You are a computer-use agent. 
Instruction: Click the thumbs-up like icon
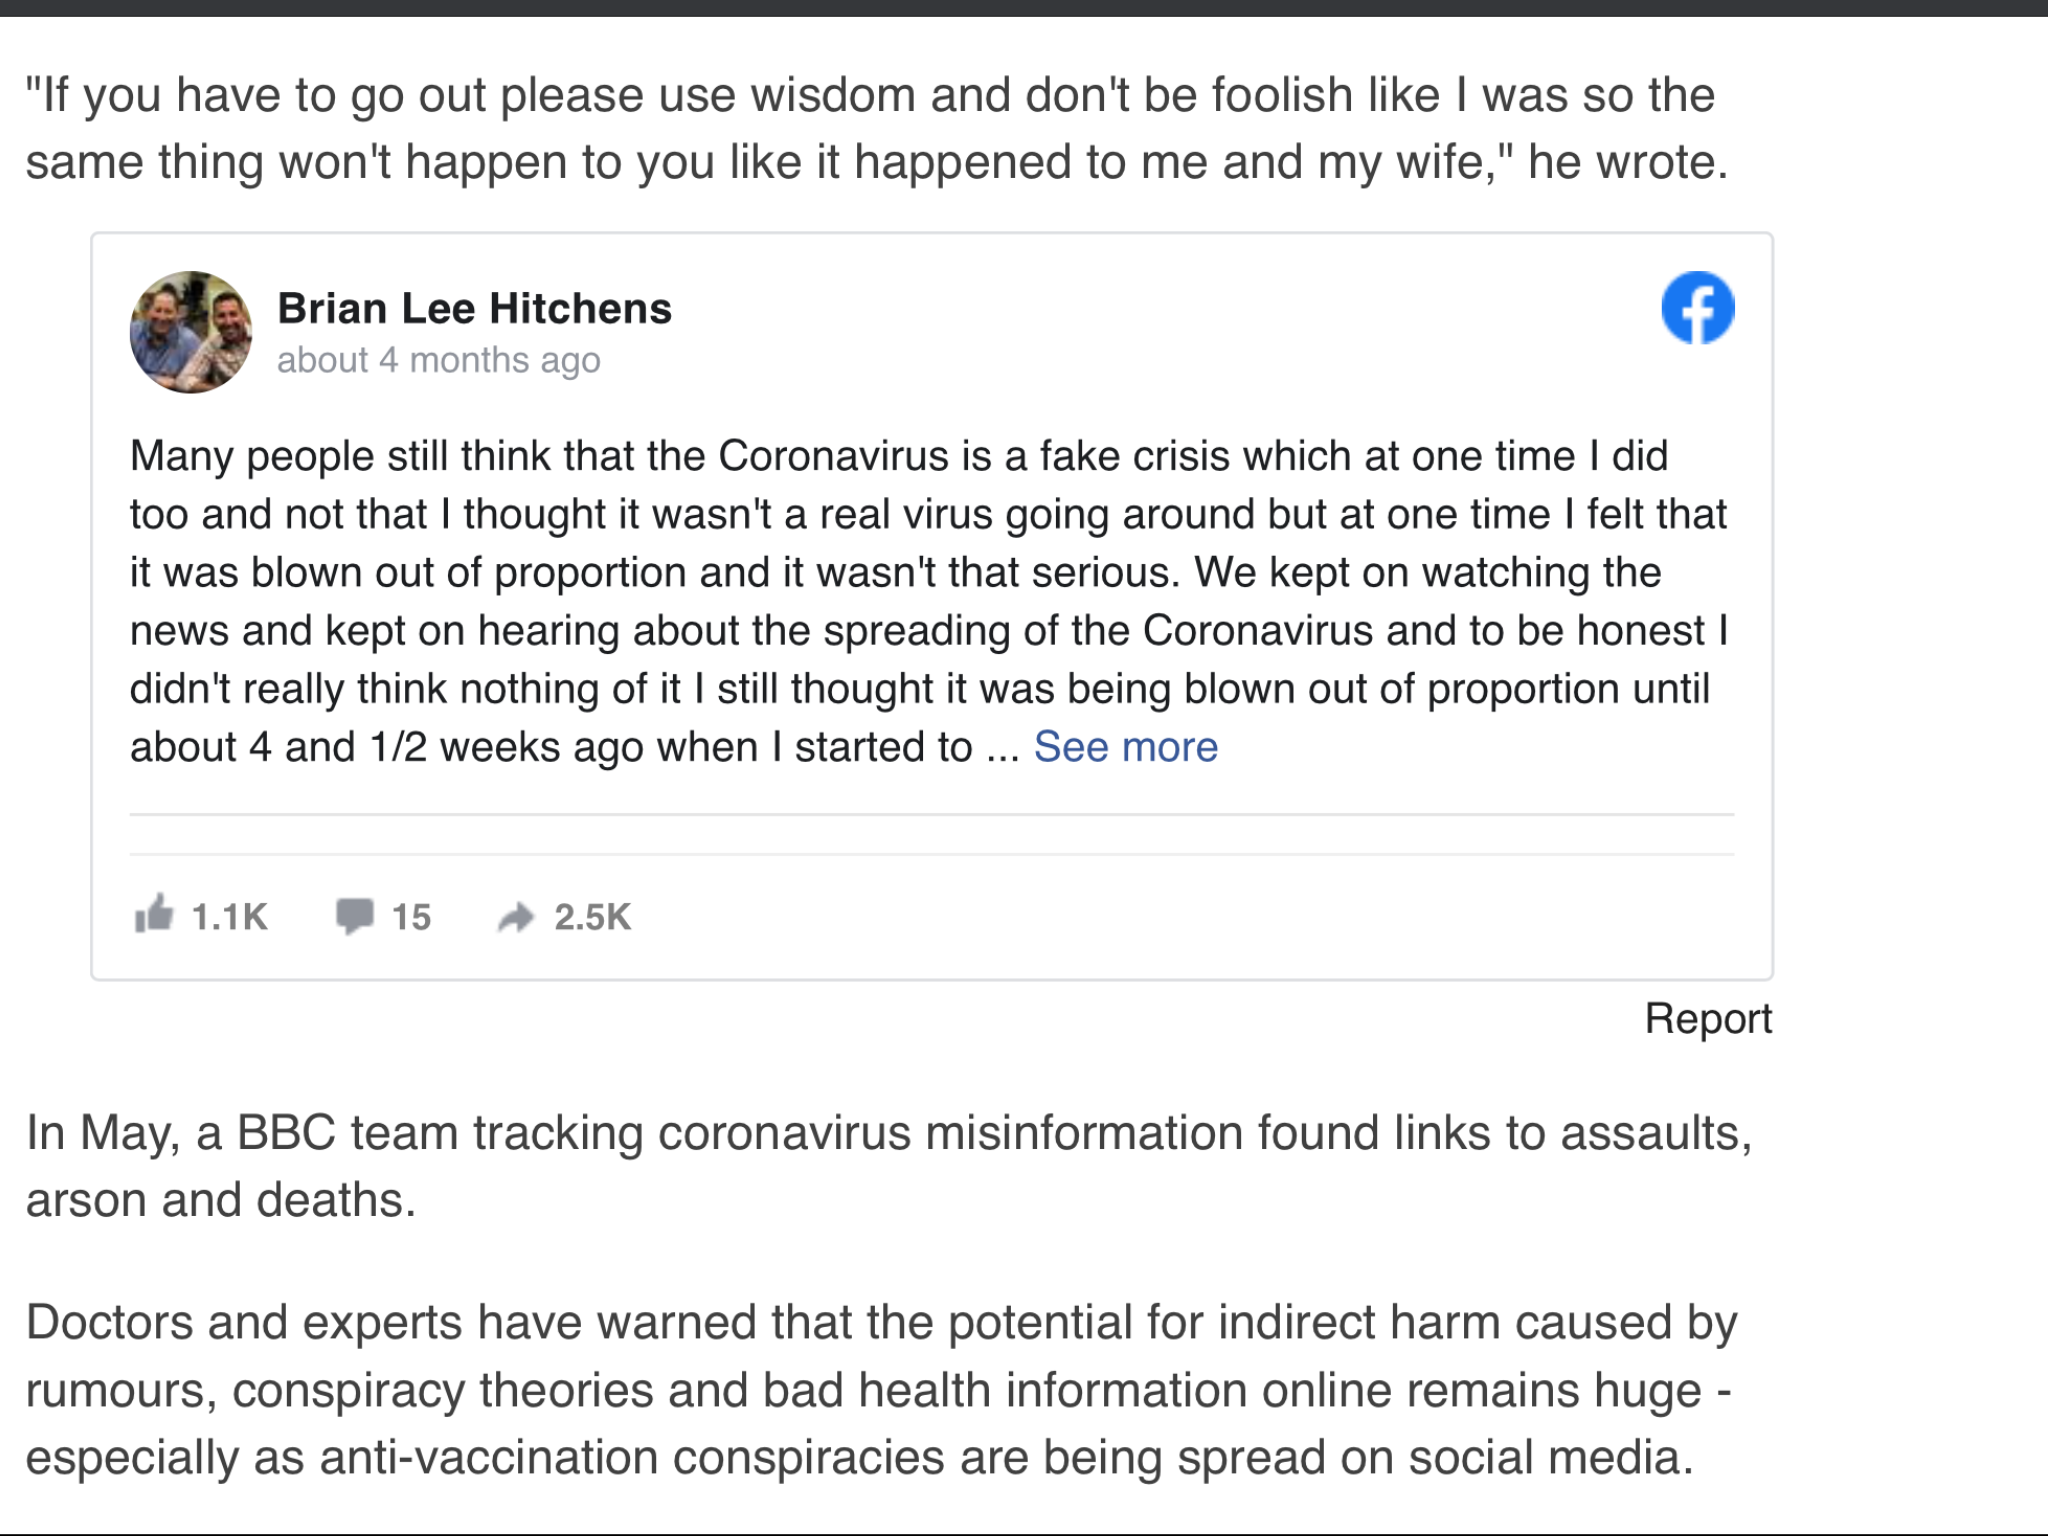pos(154,914)
